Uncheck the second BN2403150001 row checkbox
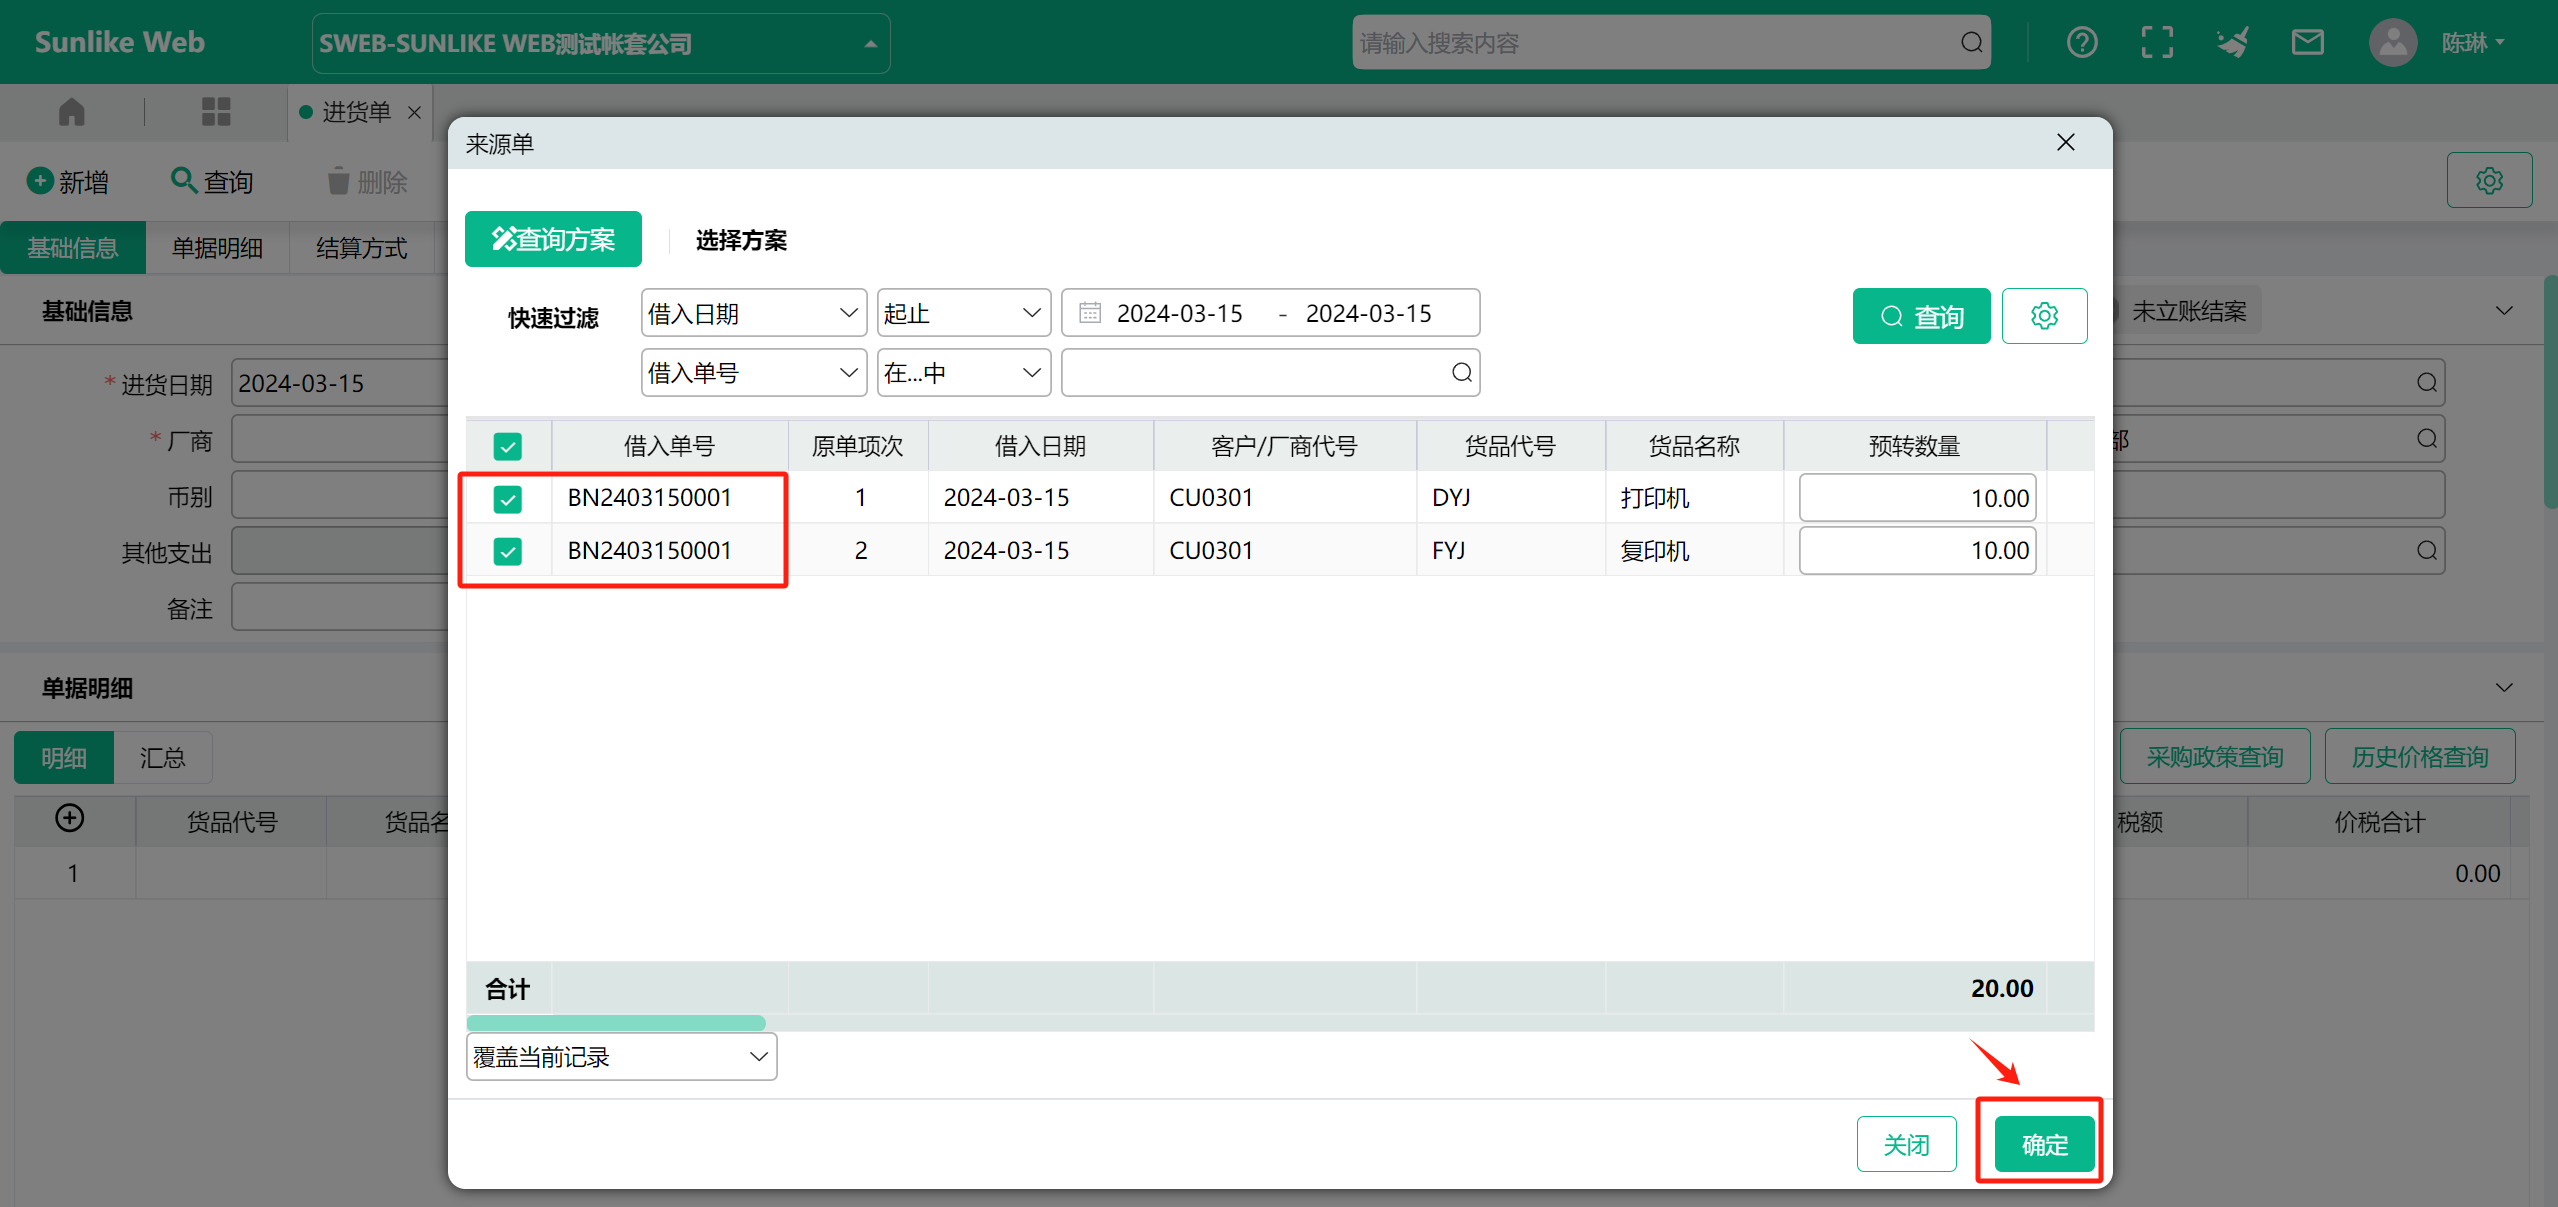Screen dimensions: 2558x1207 [x=507, y=551]
